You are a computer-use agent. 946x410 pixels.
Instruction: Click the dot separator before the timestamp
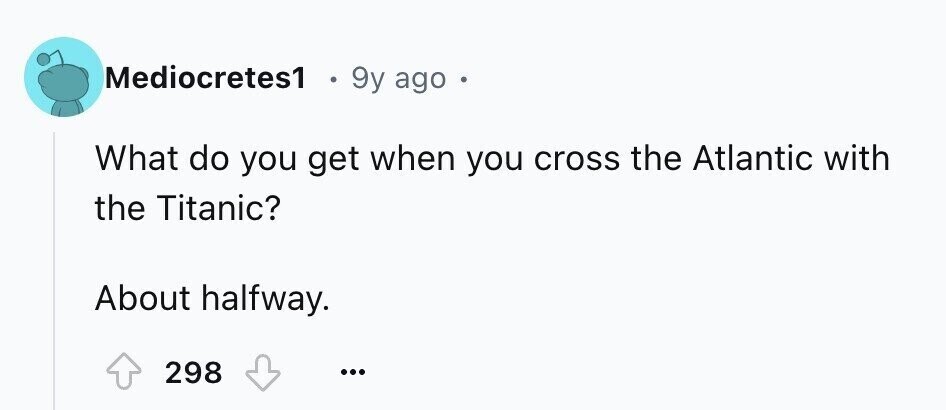[x=331, y=79]
